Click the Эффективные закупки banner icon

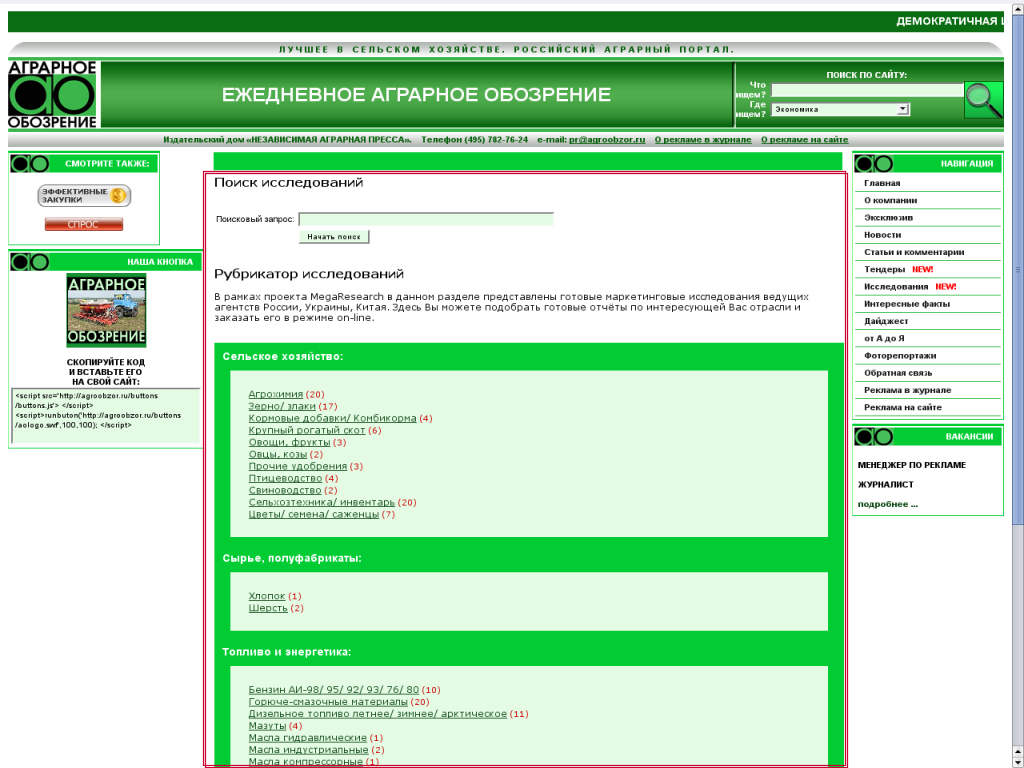click(84, 195)
